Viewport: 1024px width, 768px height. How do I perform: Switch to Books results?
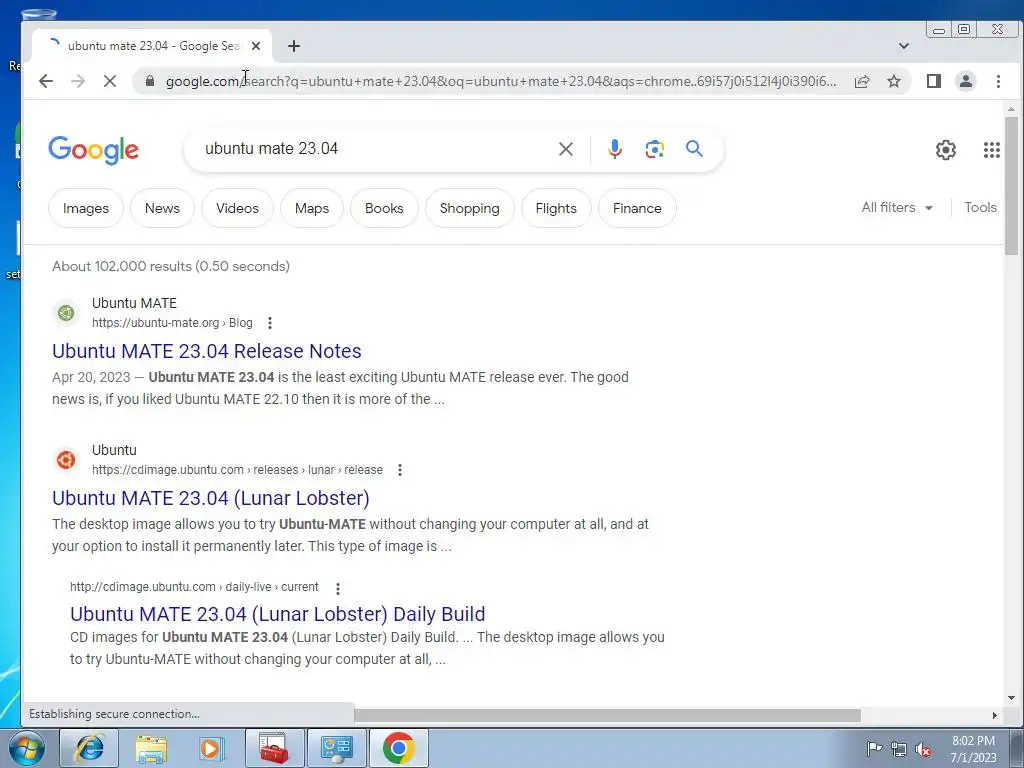384,208
